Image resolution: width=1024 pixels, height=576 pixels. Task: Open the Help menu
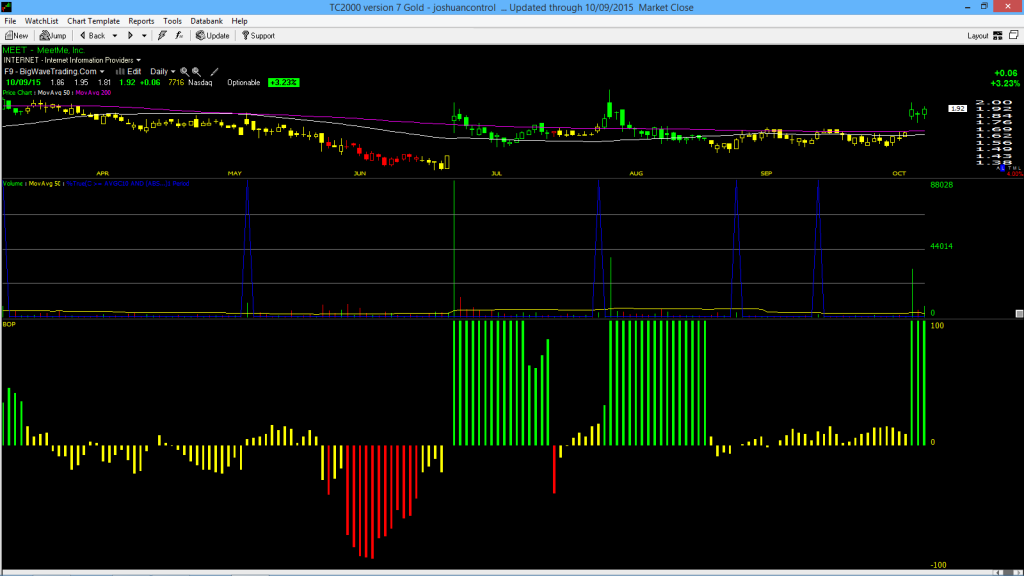tap(240, 21)
